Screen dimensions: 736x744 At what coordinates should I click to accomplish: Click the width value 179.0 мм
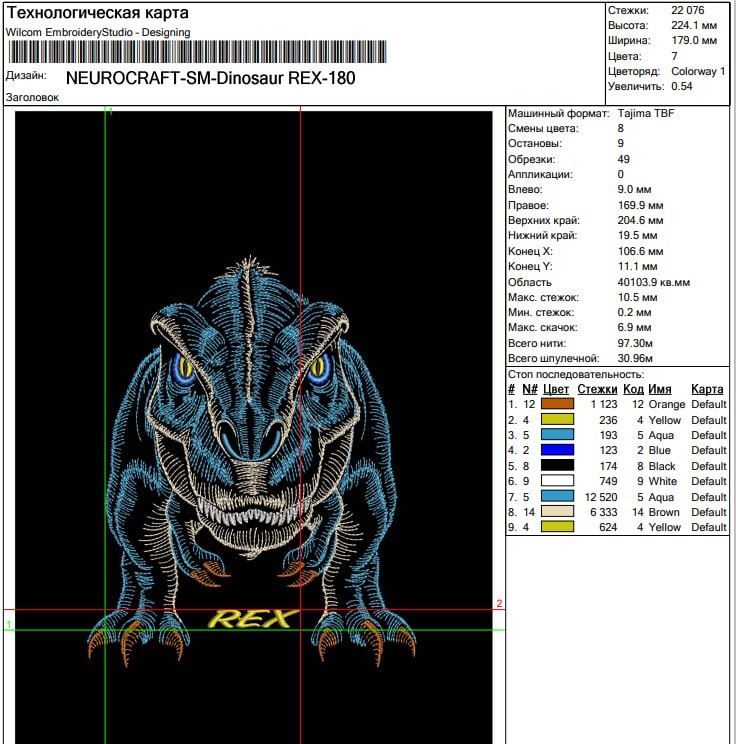coord(694,40)
